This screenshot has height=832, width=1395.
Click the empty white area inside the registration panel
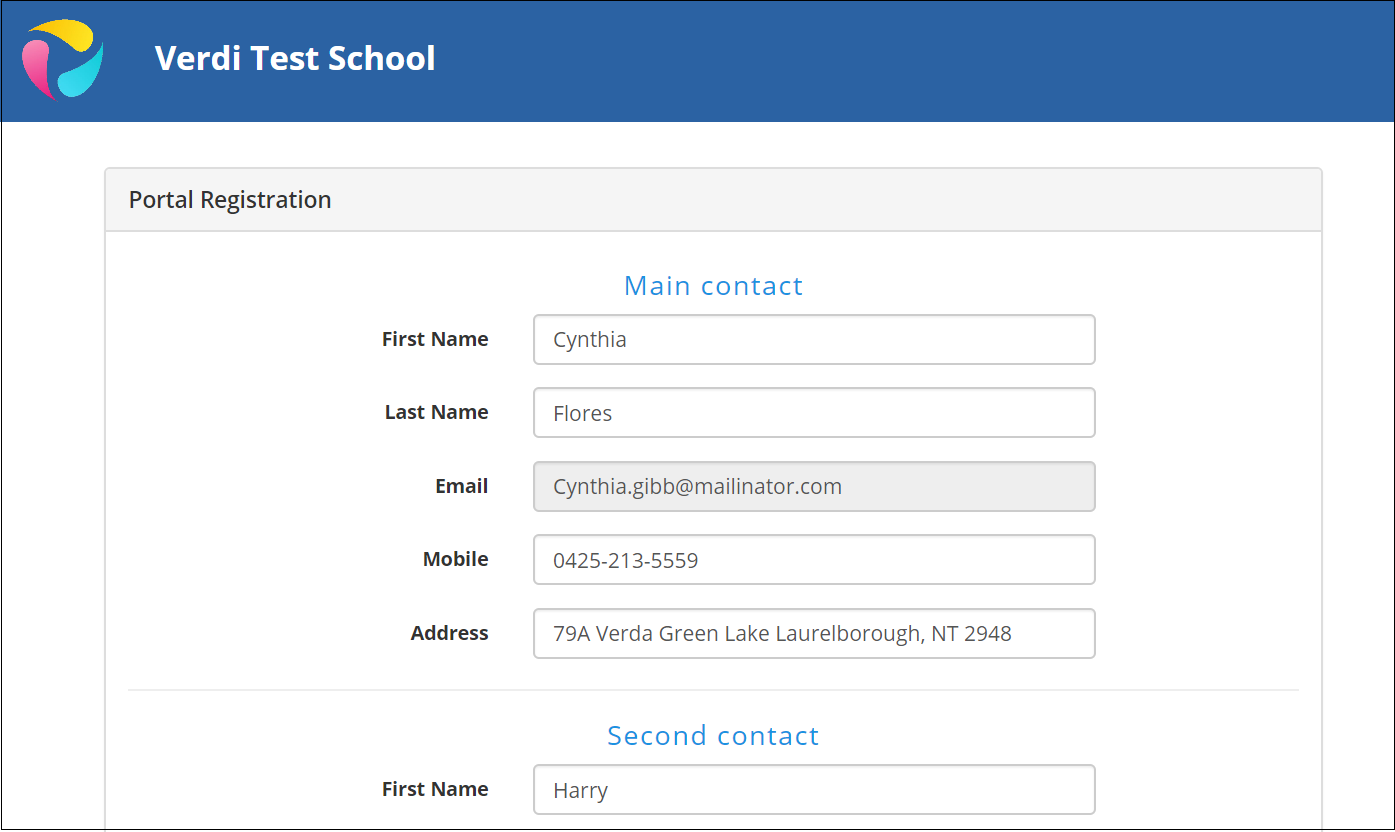coord(1200,450)
